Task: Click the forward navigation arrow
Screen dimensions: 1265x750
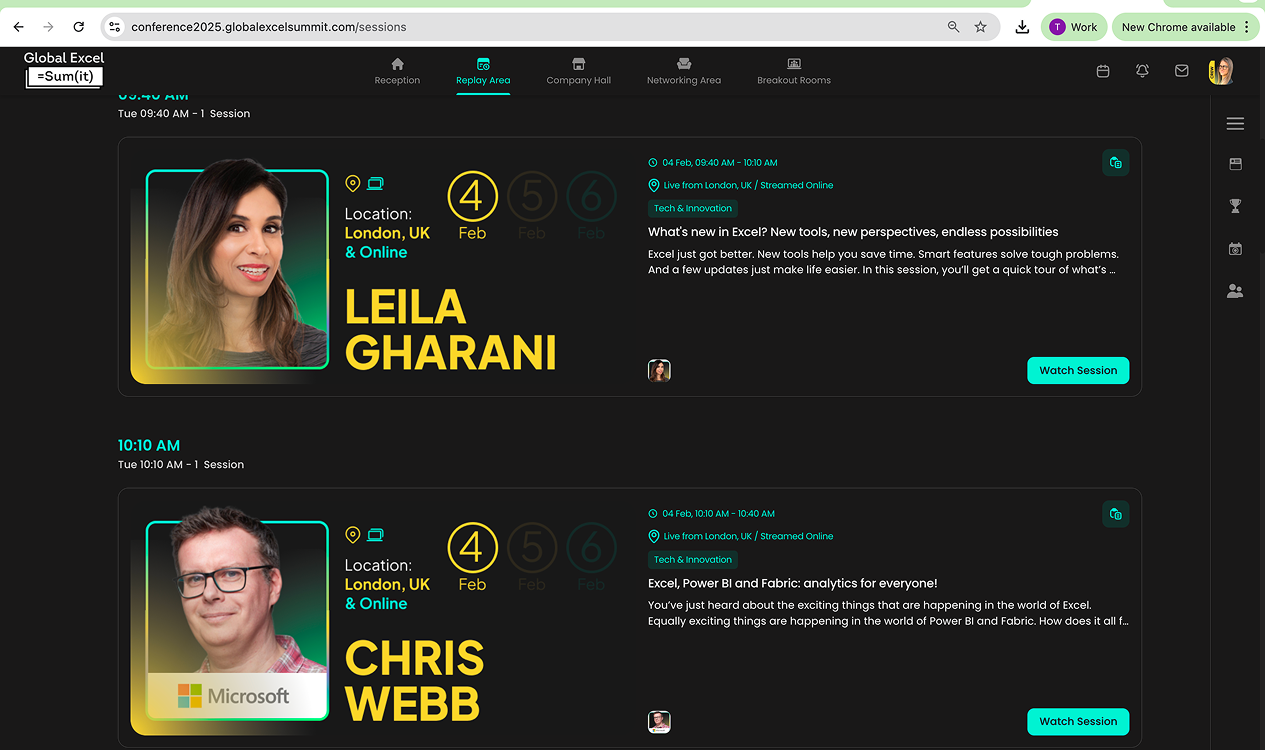Action: [x=48, y=27]
